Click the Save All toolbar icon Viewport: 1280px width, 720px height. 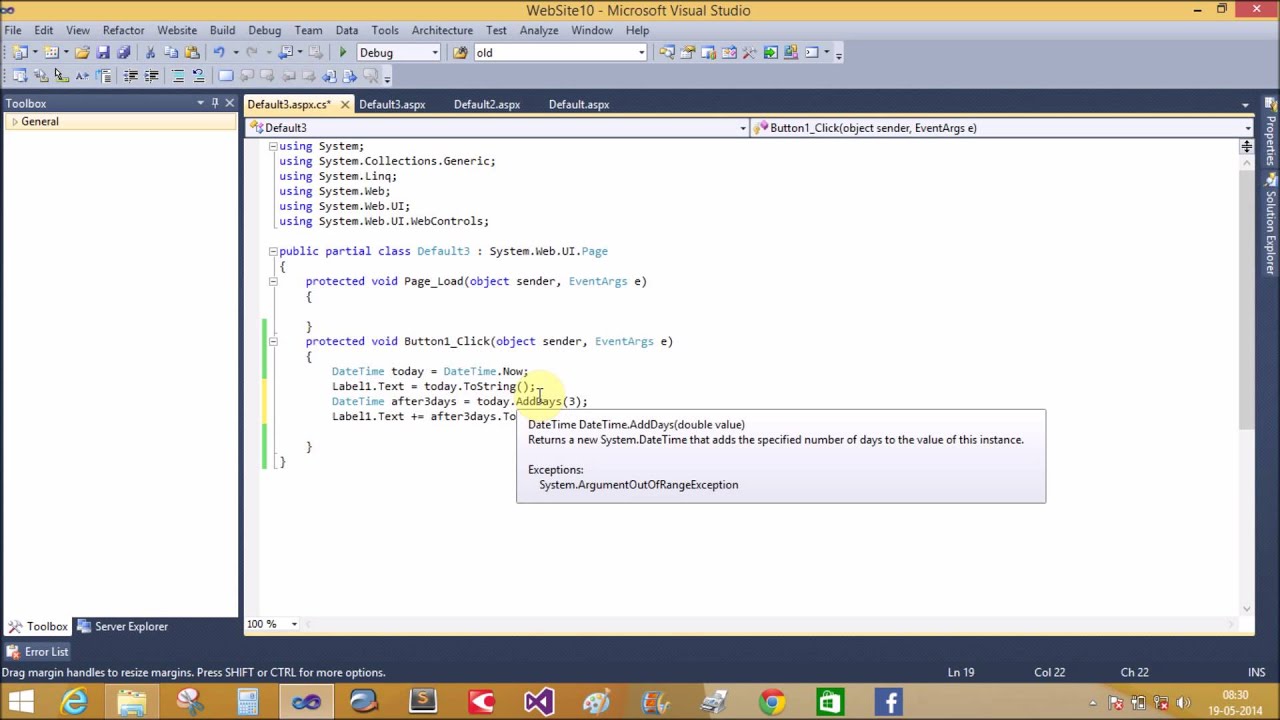pyautogui.click(x=124, y=52)
